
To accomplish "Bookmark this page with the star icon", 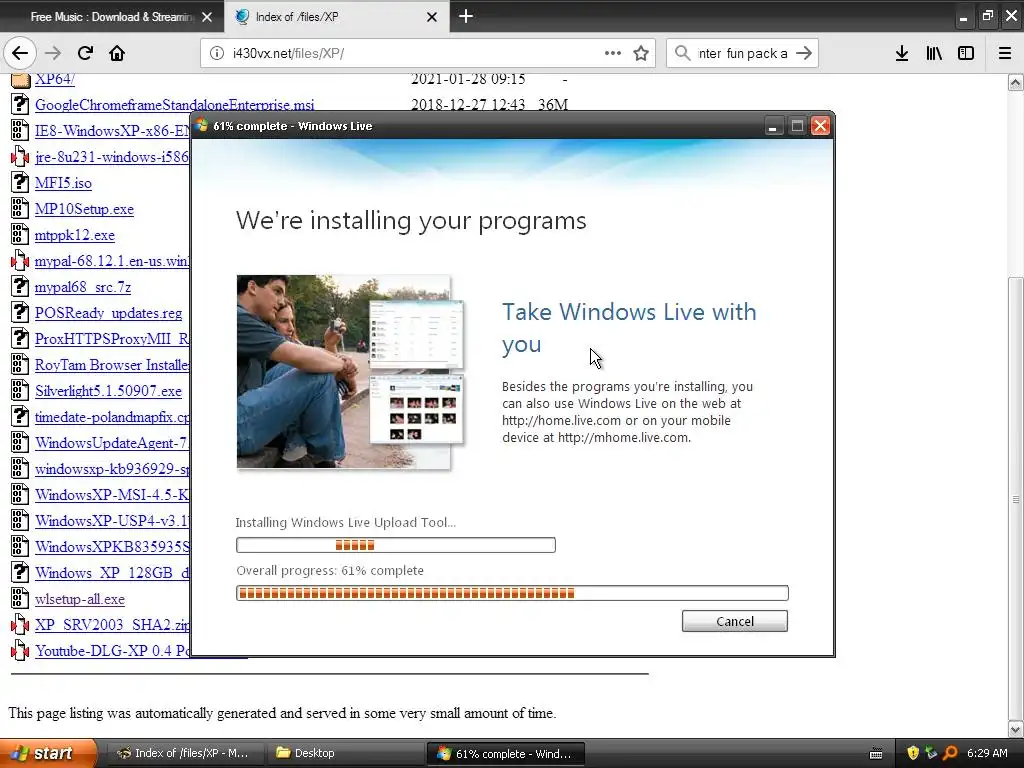I will point(641,53).
